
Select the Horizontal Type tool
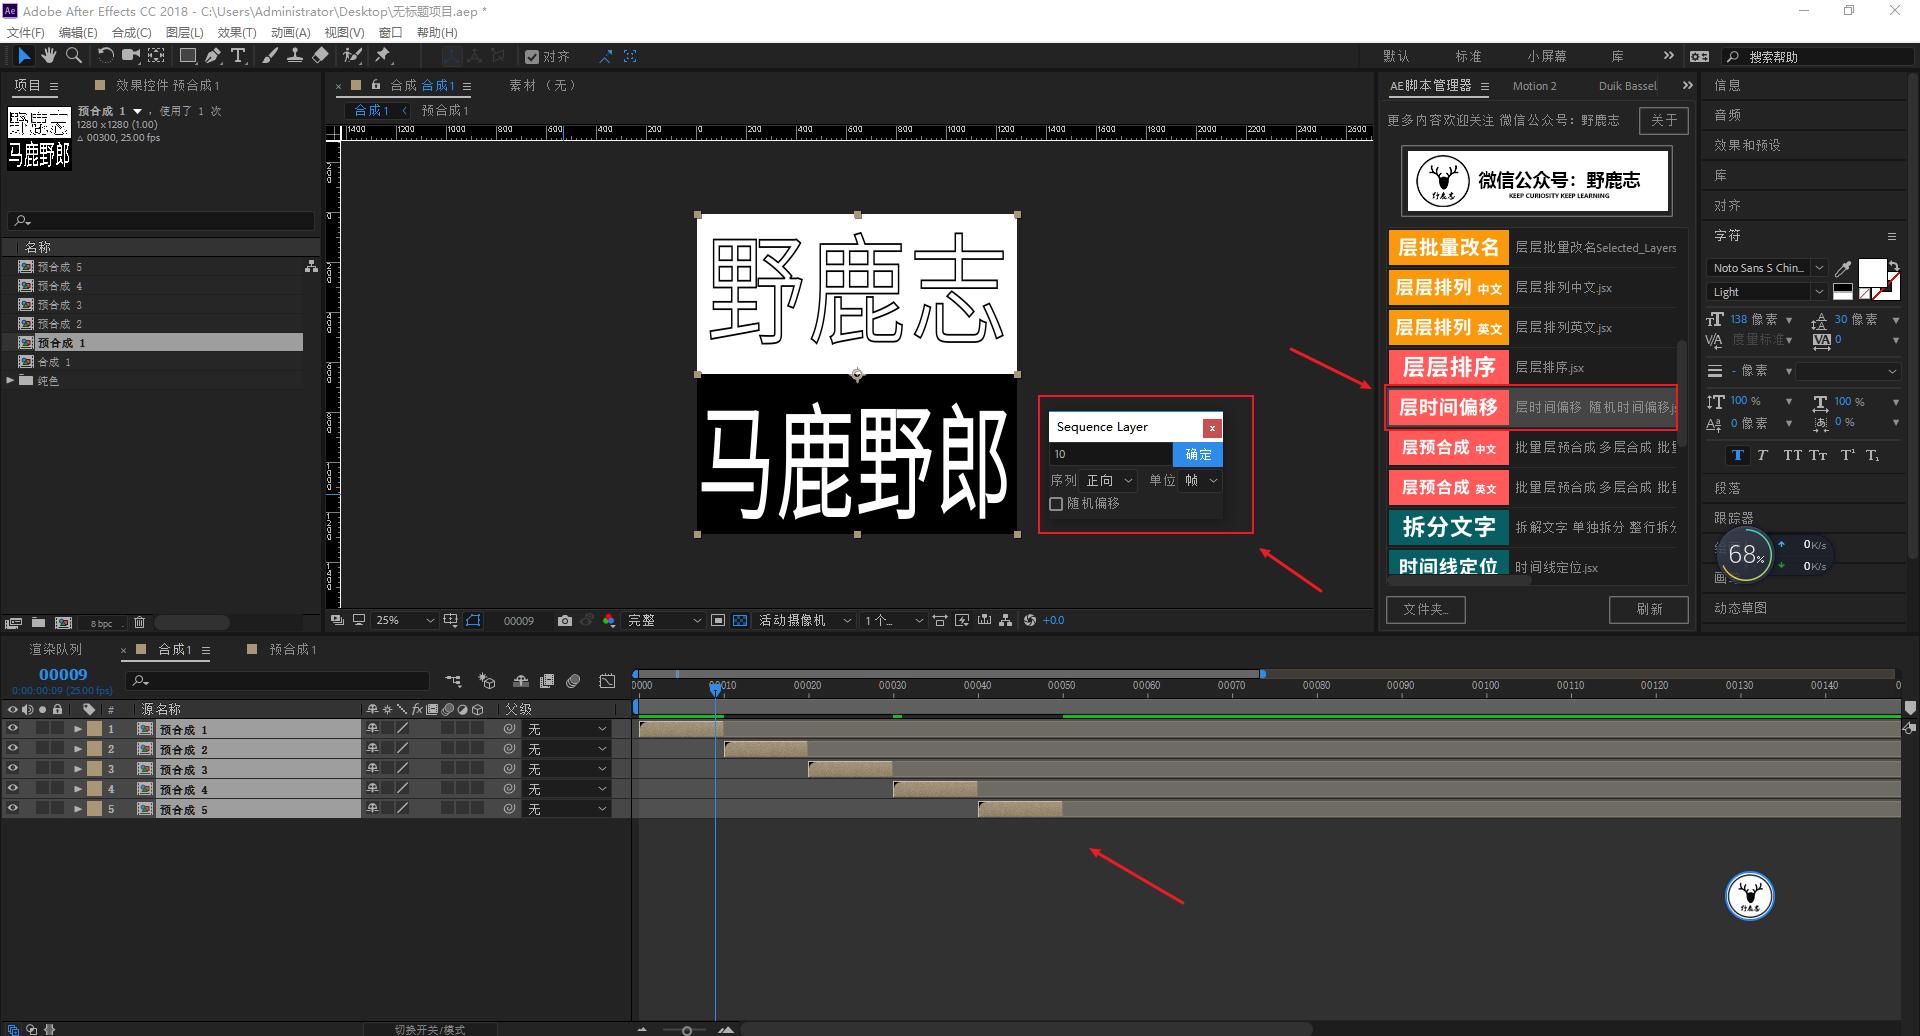coord(237,56)
